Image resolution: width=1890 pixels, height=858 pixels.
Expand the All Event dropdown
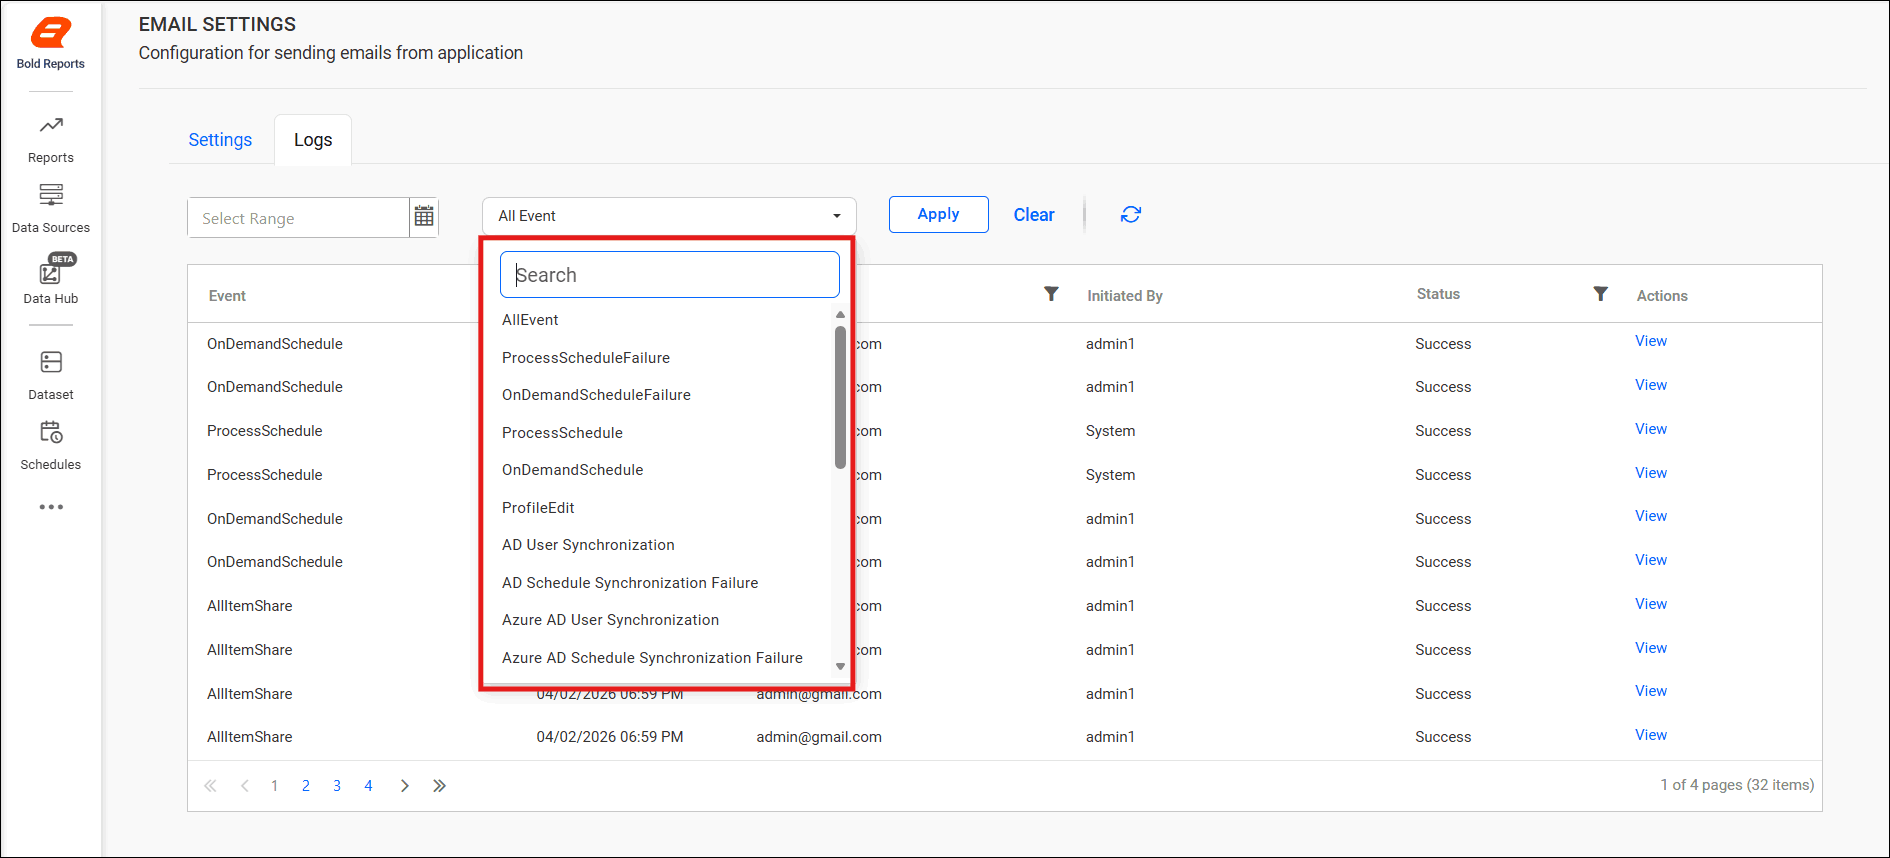669,216
